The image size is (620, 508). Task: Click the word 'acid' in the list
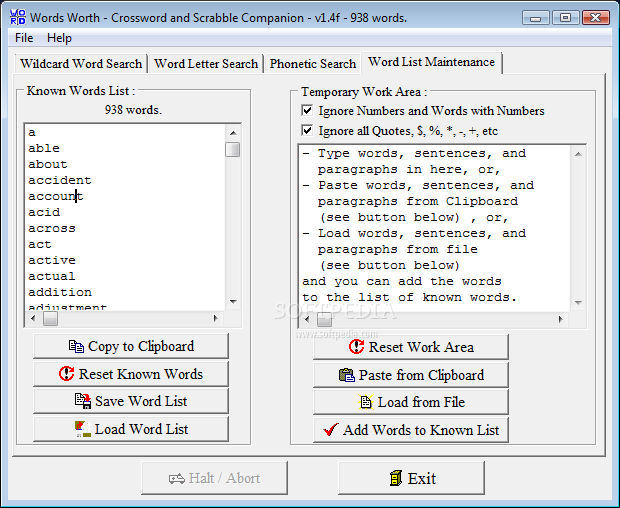pos(44,212)
